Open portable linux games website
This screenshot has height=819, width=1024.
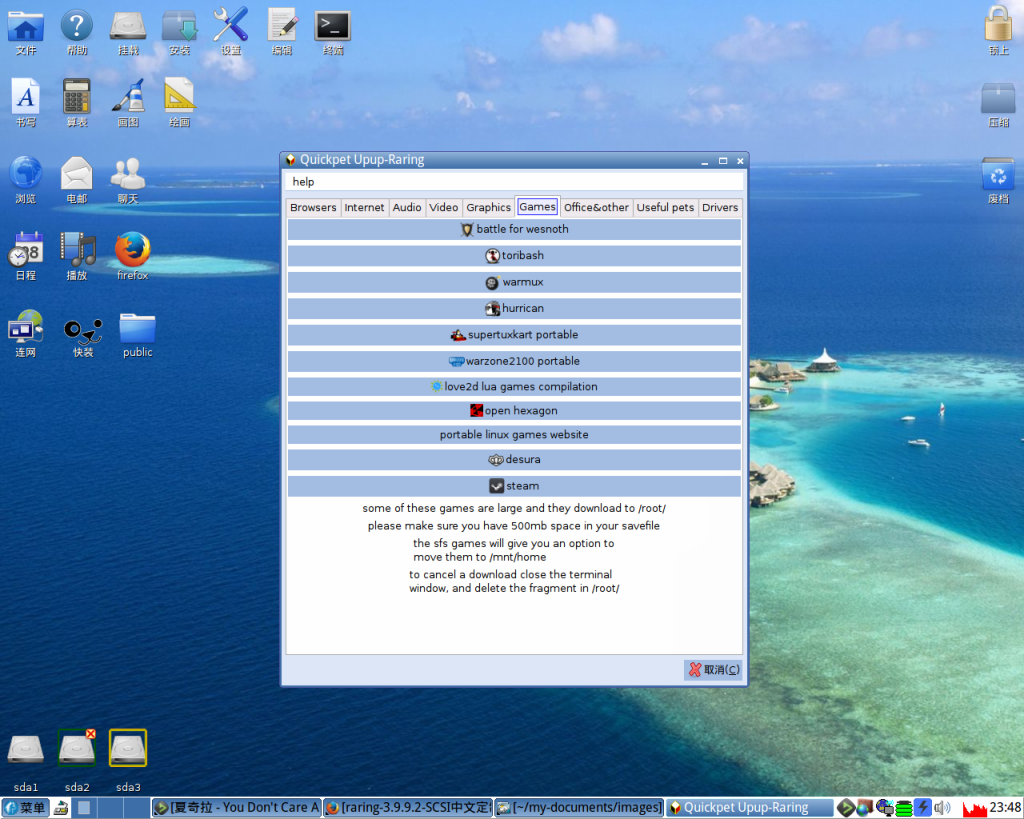[x=514, y=434]
